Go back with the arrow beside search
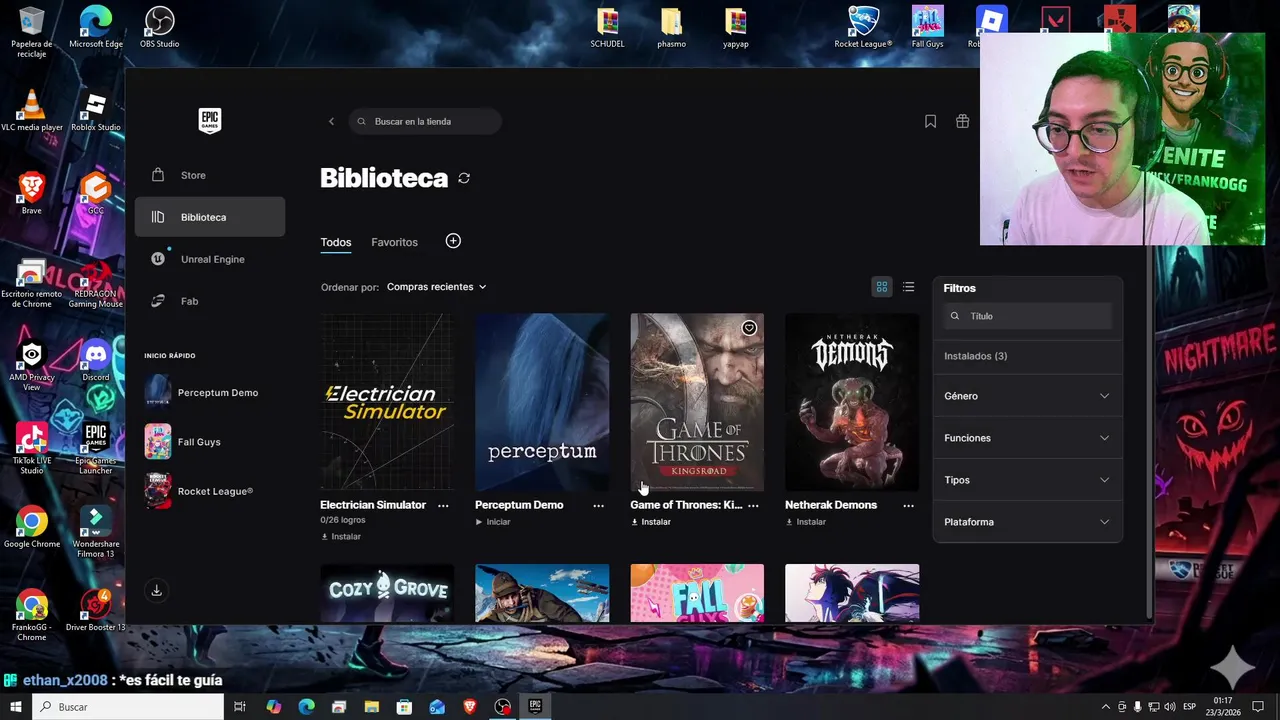This screenshot has width=1280, height=720. 331,122
